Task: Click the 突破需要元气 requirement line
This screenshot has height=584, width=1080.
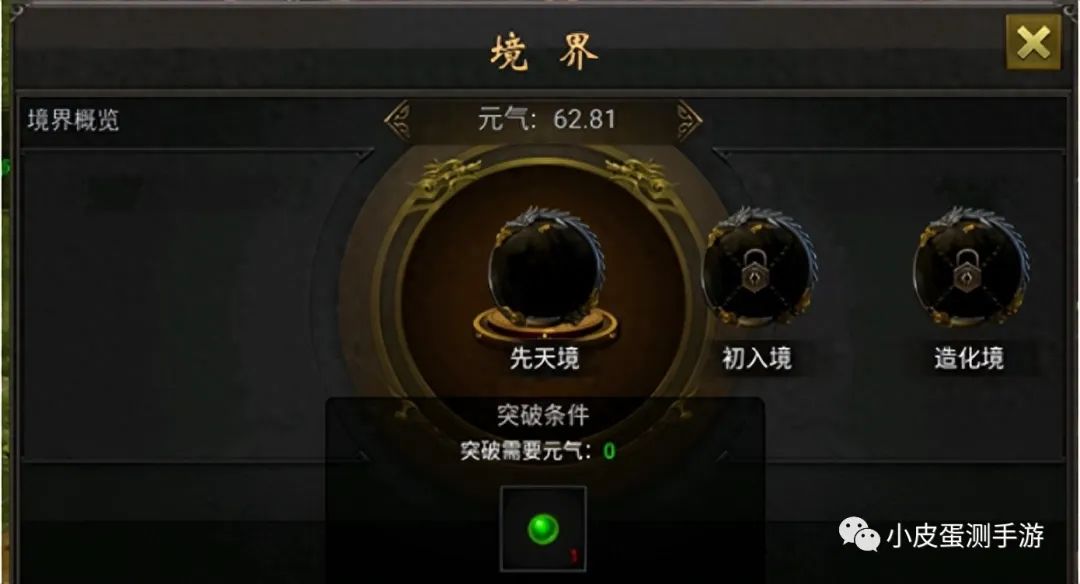Action: point(538,451)
